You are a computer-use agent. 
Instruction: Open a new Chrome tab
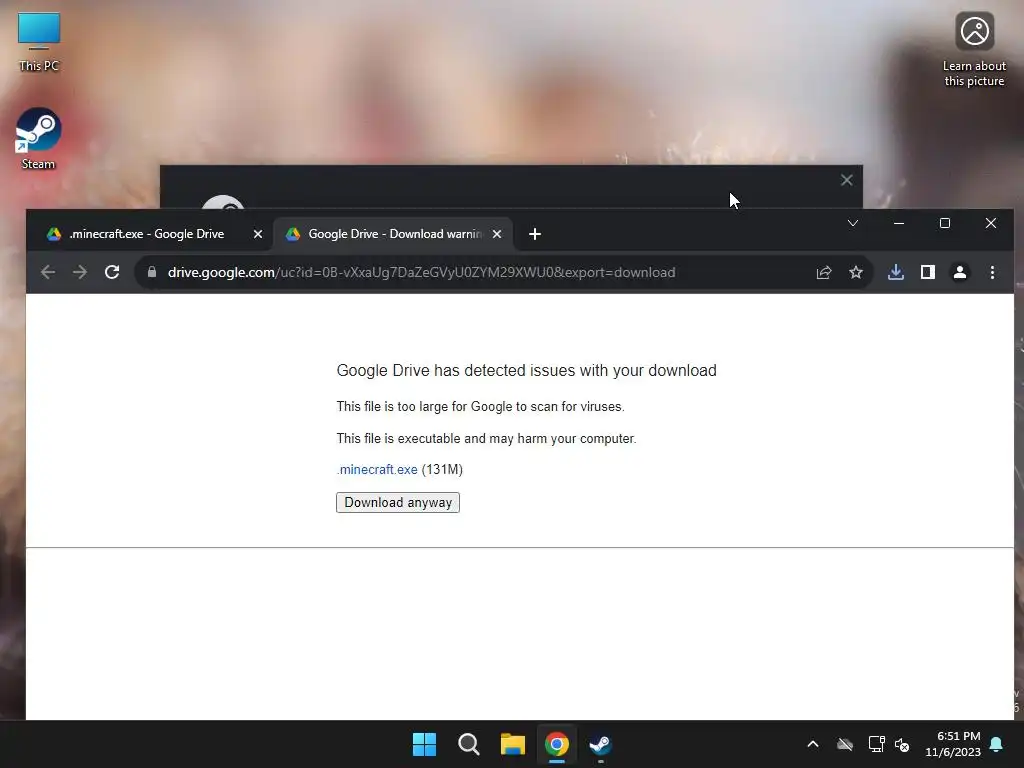(535, 234)
